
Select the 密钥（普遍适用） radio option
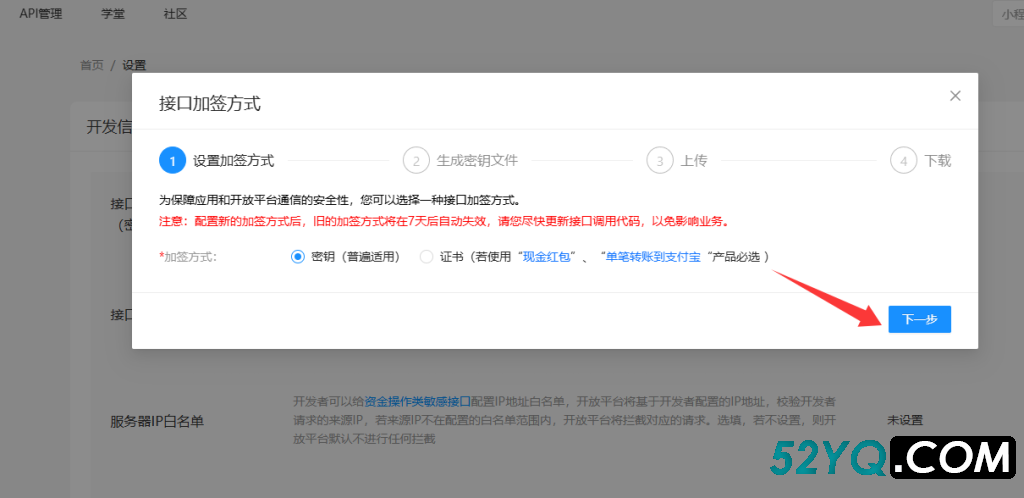pyautogui.click(x=298, y=257)
